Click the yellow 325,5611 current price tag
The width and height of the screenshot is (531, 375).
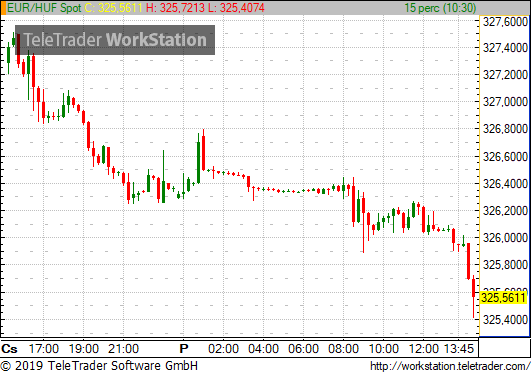(504, 298)
